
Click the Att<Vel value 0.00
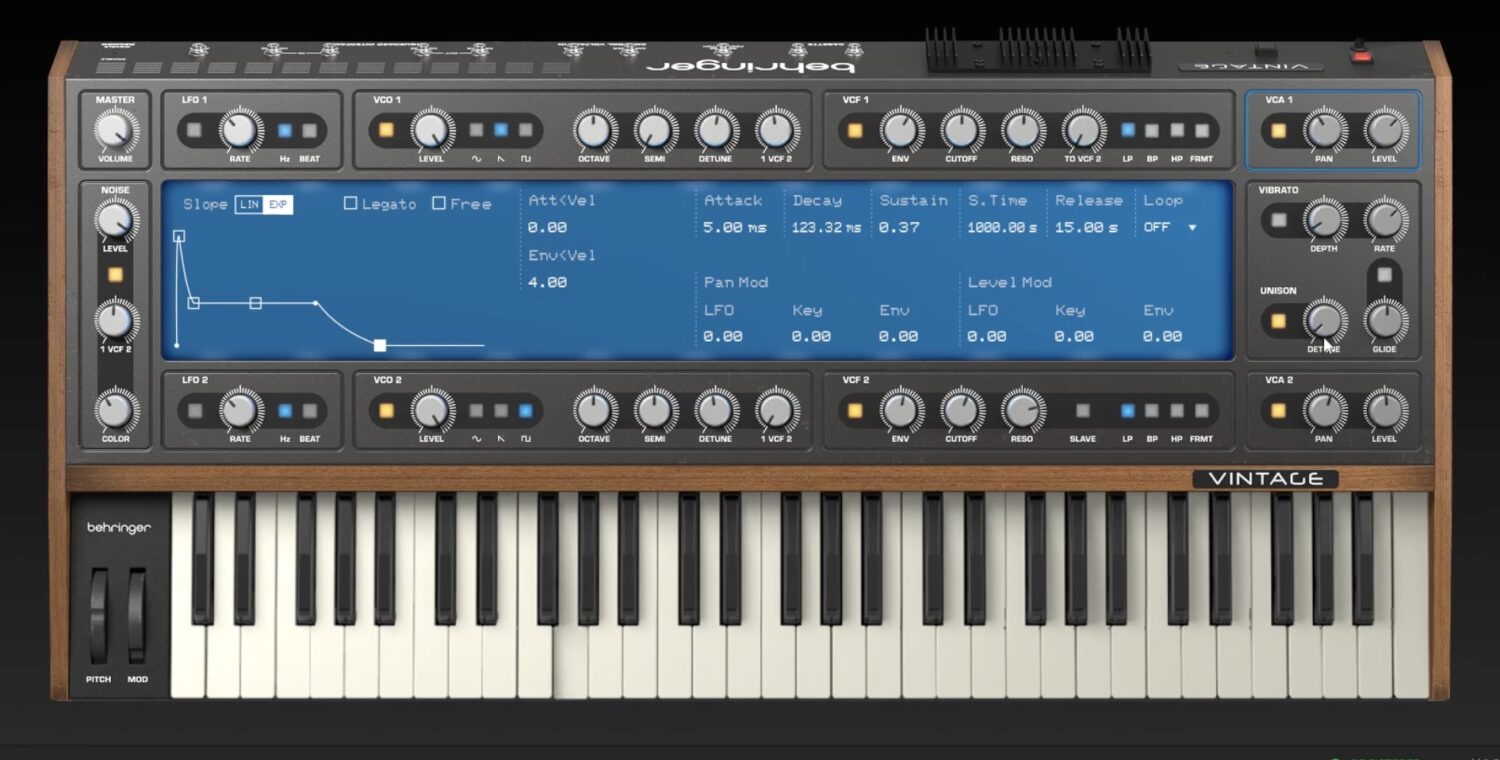547,227
